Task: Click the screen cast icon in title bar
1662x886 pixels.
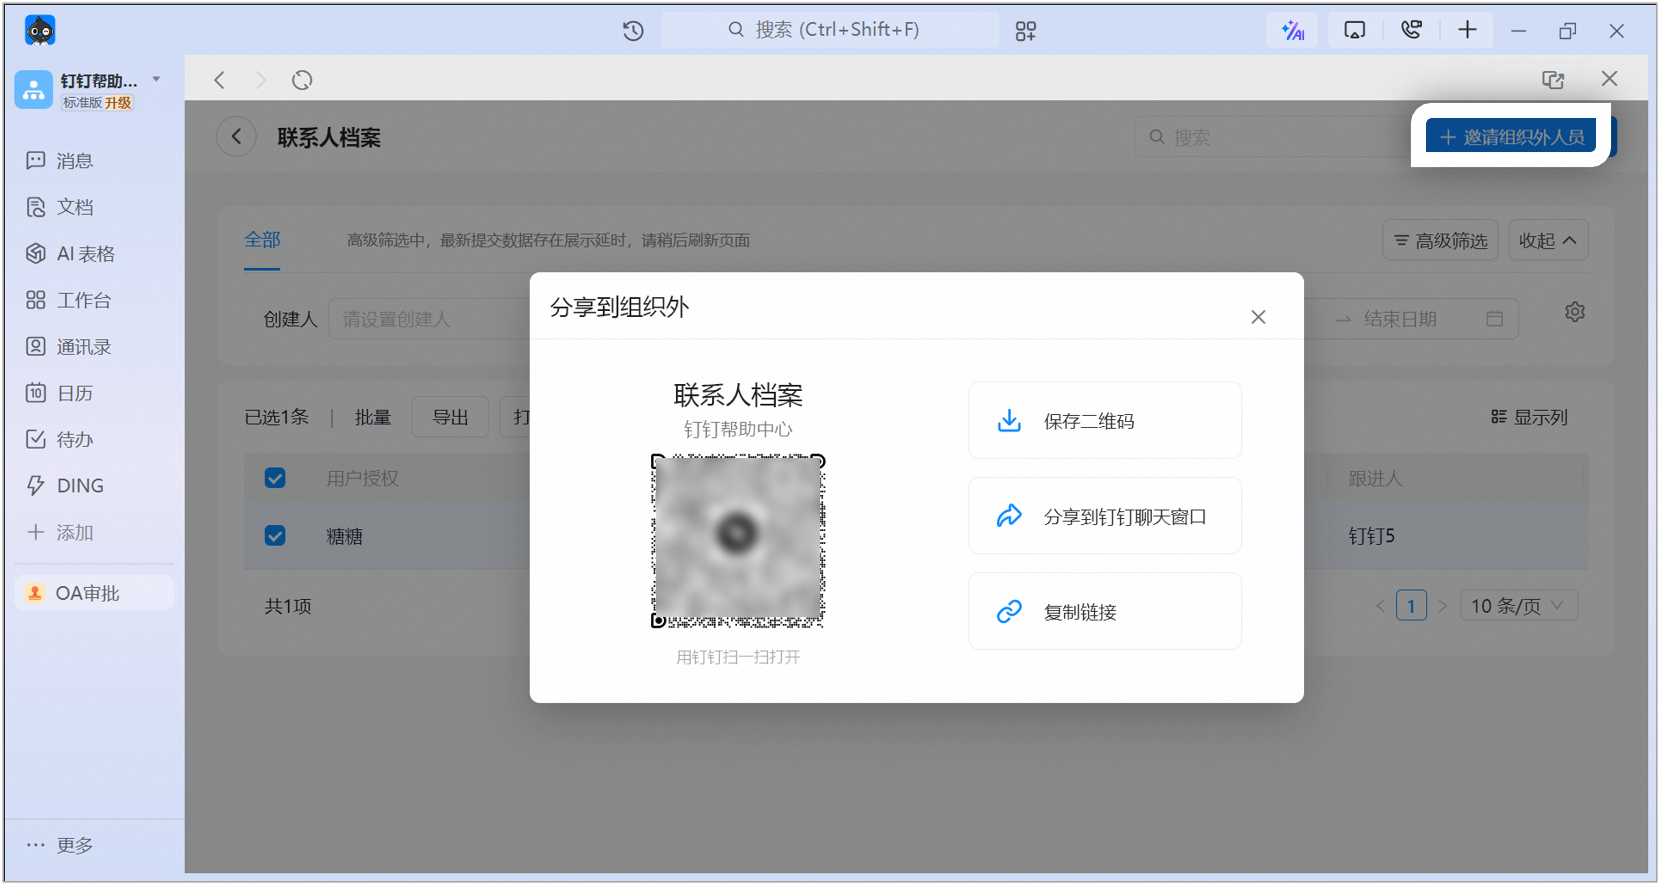Action: click(1354, 30)
